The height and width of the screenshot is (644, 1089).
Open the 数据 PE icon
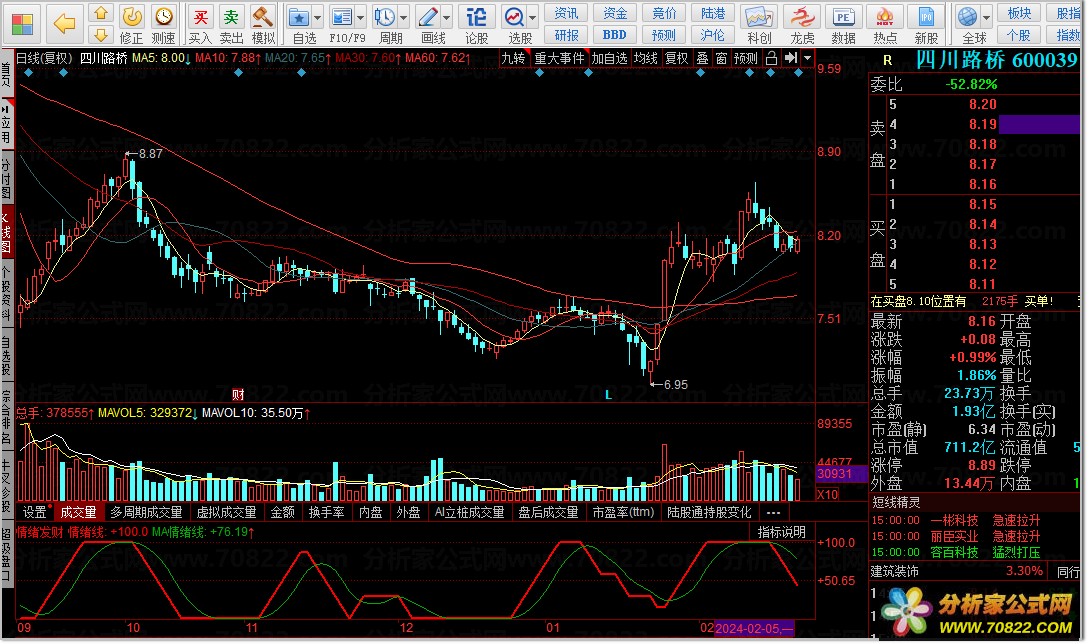click(843, 24)
